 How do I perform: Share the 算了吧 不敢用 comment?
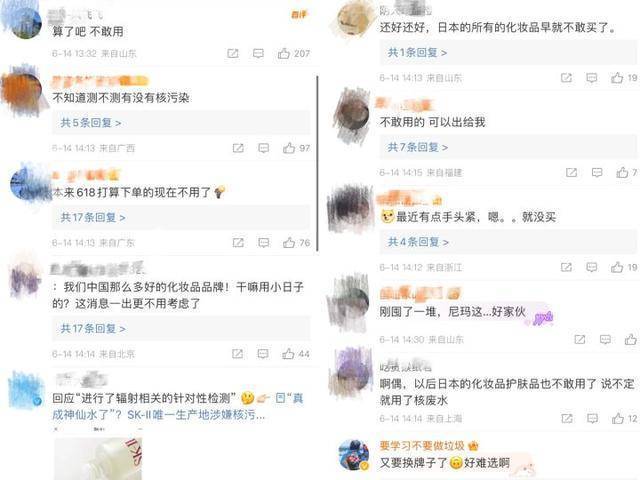(233, 53)
